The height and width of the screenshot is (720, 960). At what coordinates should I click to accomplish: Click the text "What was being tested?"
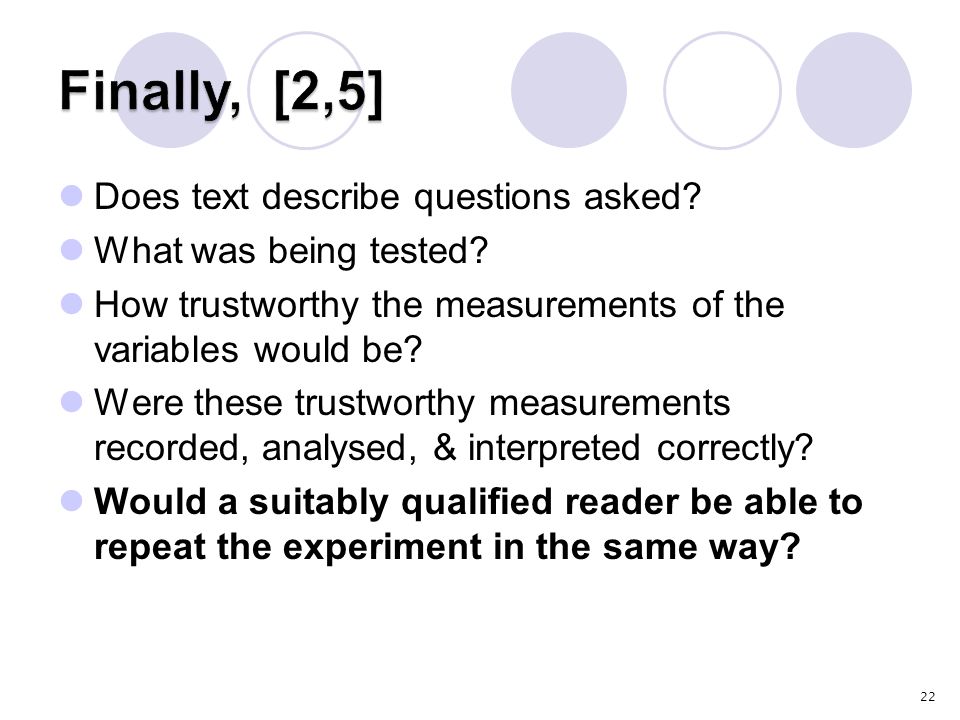(291, 251)
